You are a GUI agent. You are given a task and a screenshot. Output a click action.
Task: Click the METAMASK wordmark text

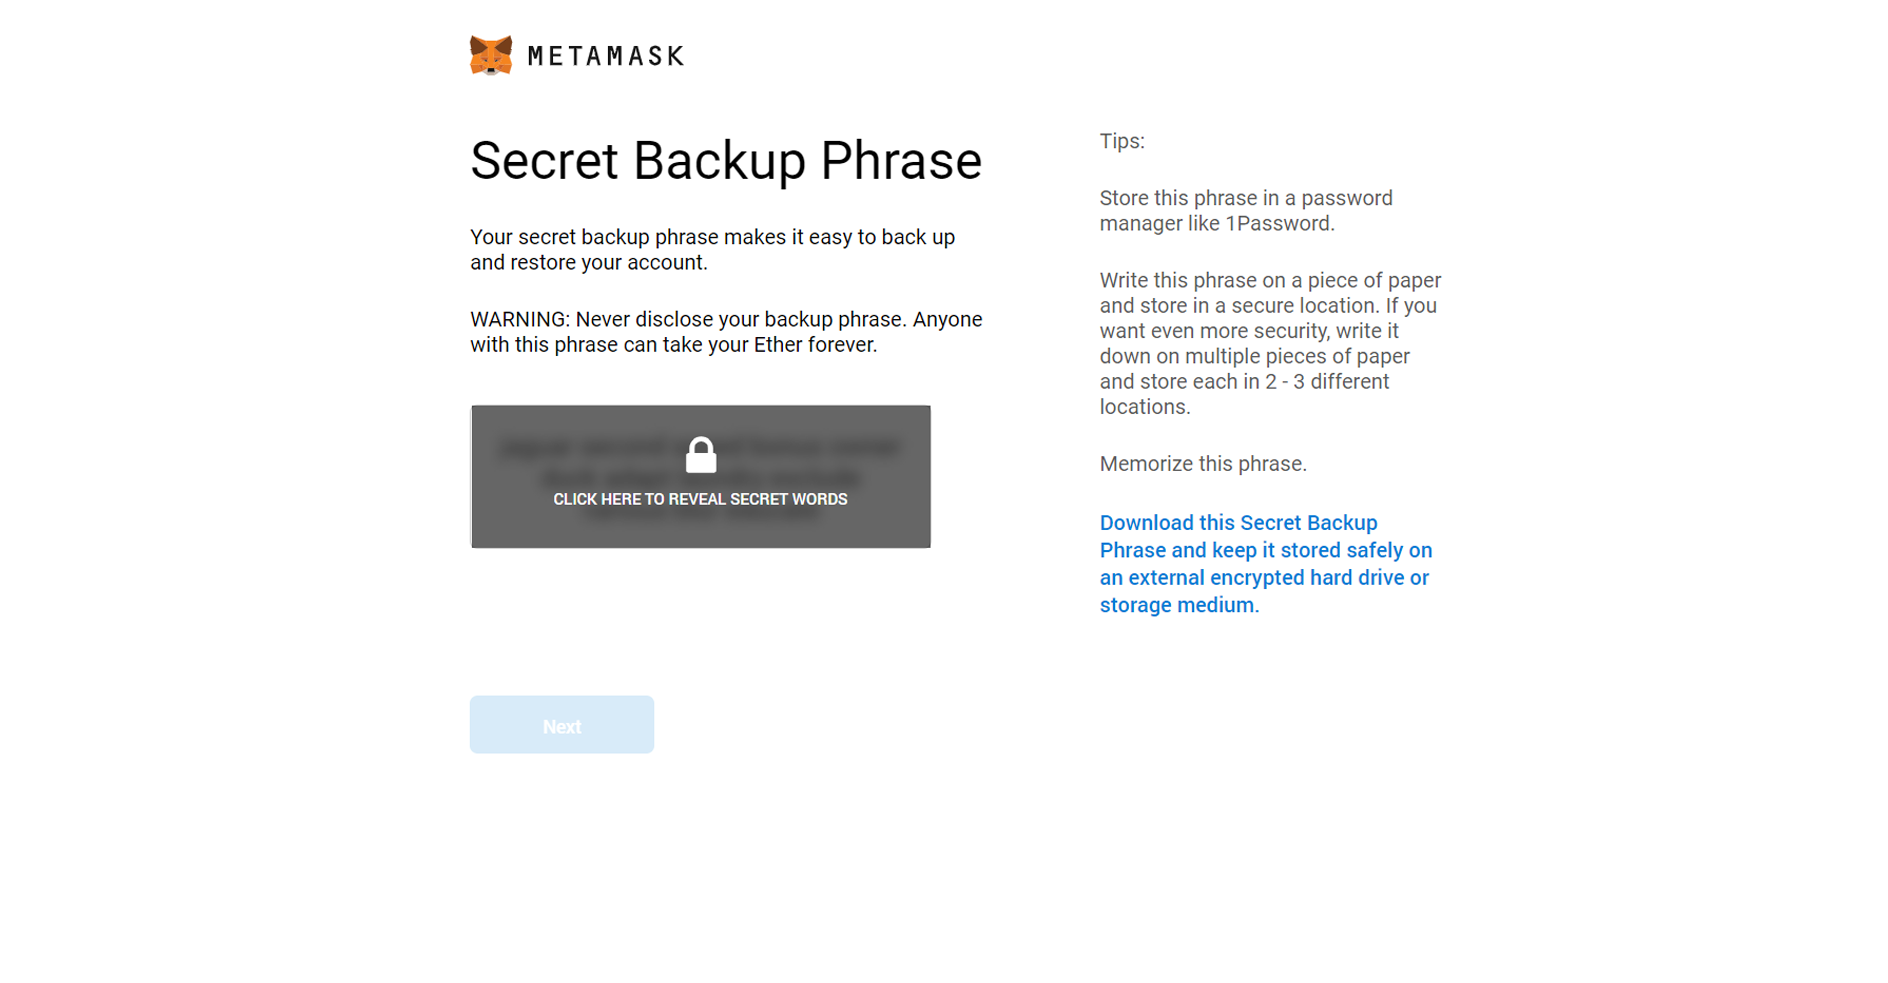point(606,56)
